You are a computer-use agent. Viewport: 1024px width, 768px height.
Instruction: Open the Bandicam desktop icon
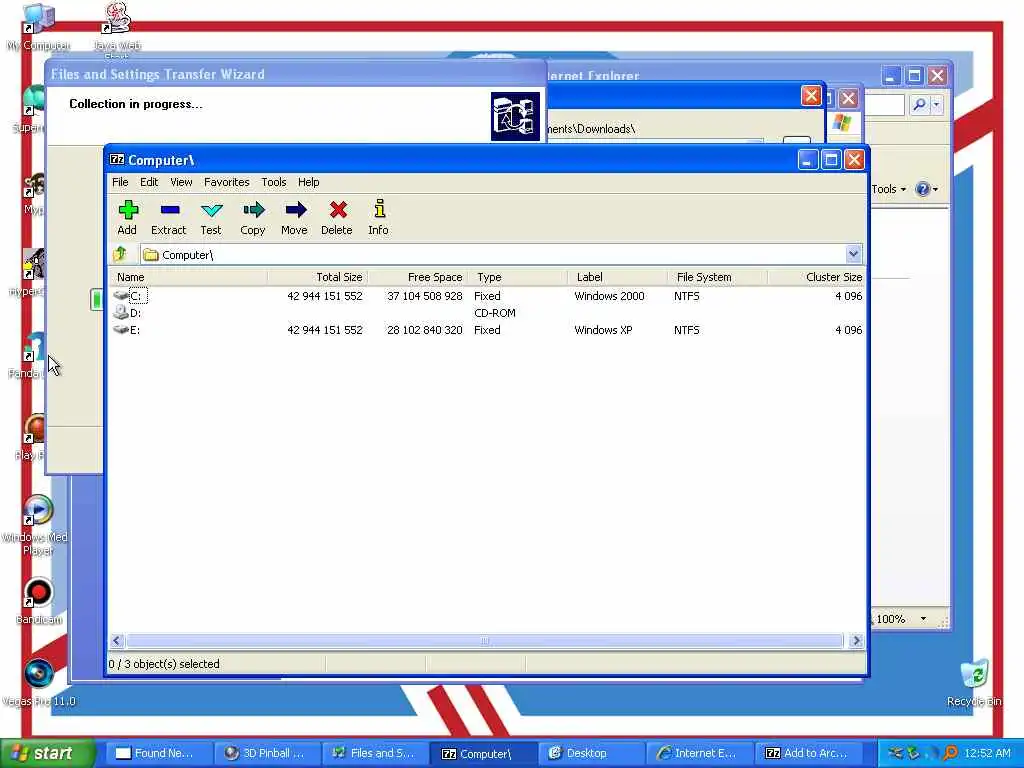39,601
